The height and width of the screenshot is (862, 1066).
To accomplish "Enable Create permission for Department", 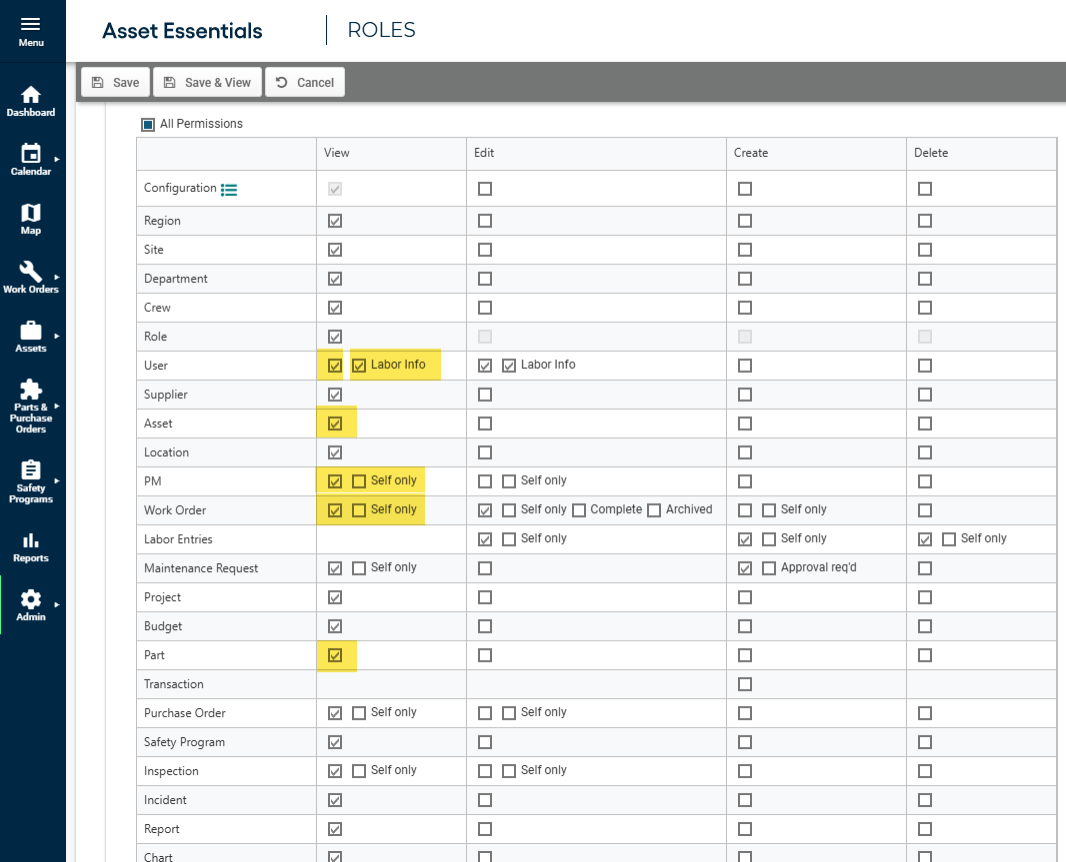I will (x=745, y=279).
